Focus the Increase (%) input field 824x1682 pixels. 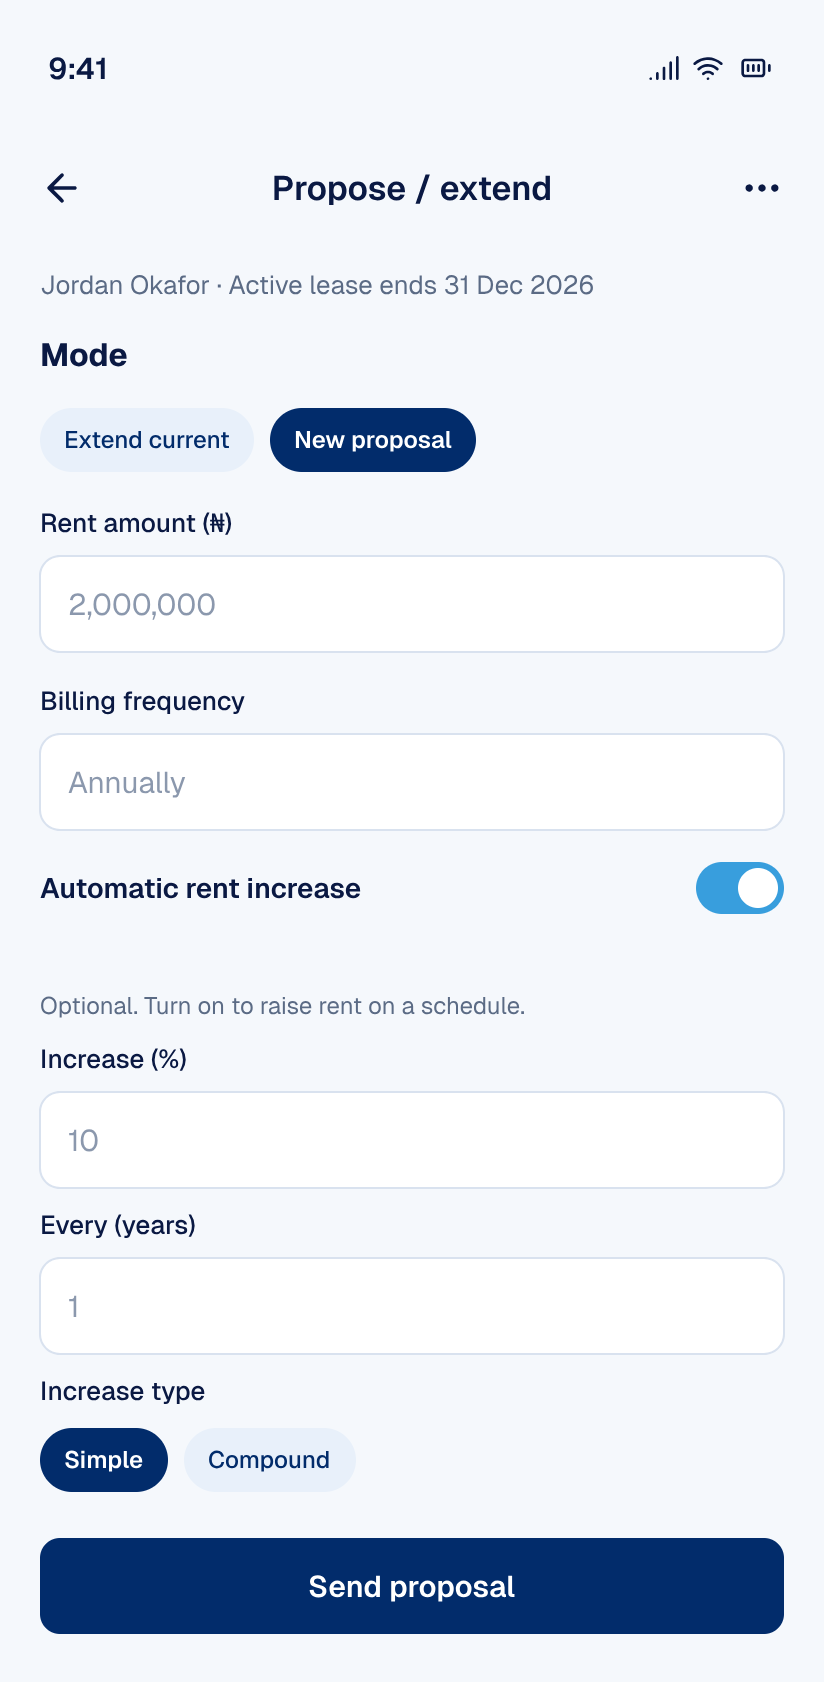coord(412,1140)
